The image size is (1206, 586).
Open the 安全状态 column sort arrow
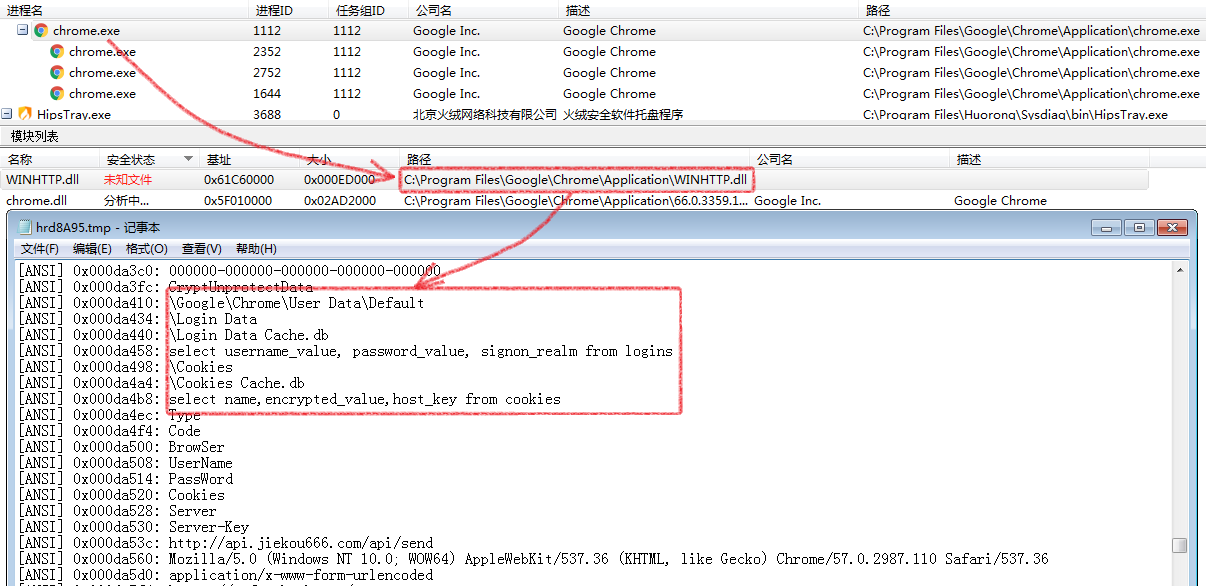coord(188,160)
